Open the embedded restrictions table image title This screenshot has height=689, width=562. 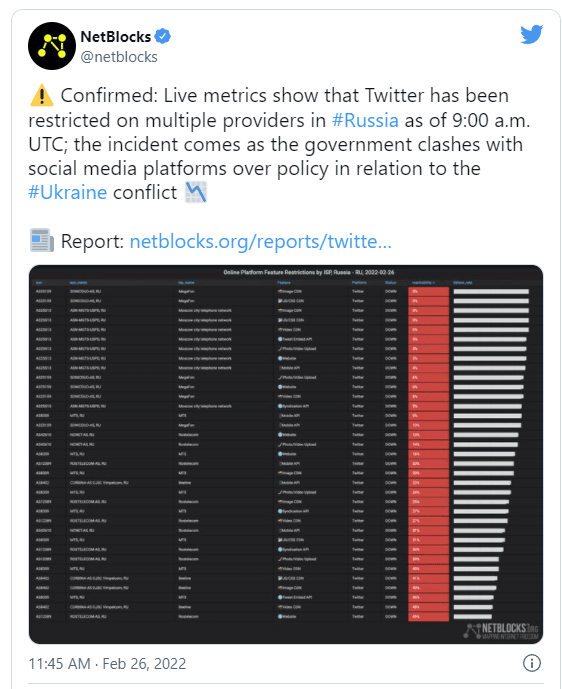point(308,272)
